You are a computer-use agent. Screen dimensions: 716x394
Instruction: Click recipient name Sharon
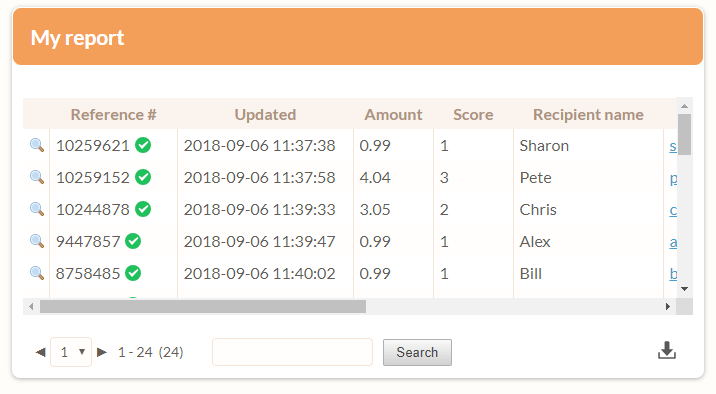click(544, 146)
